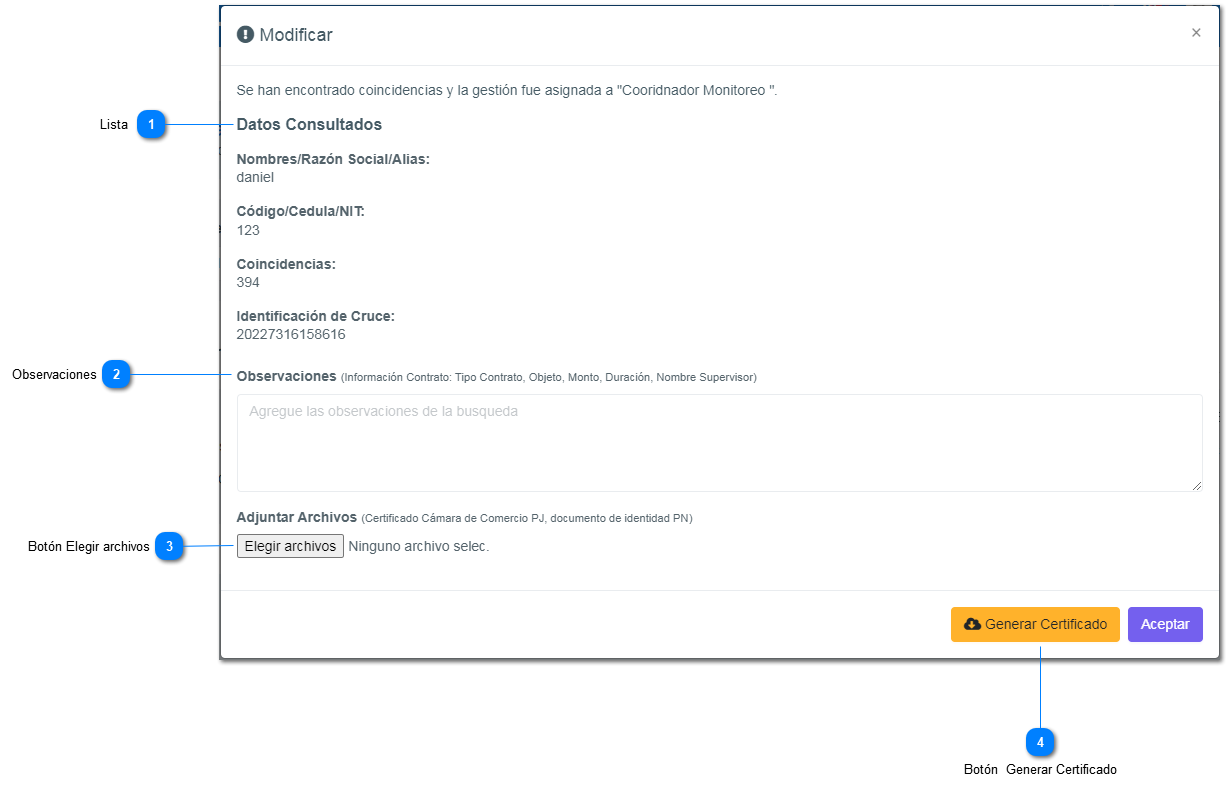Click the Identificación de Cruce value 20227316158616

pos(291,334)
